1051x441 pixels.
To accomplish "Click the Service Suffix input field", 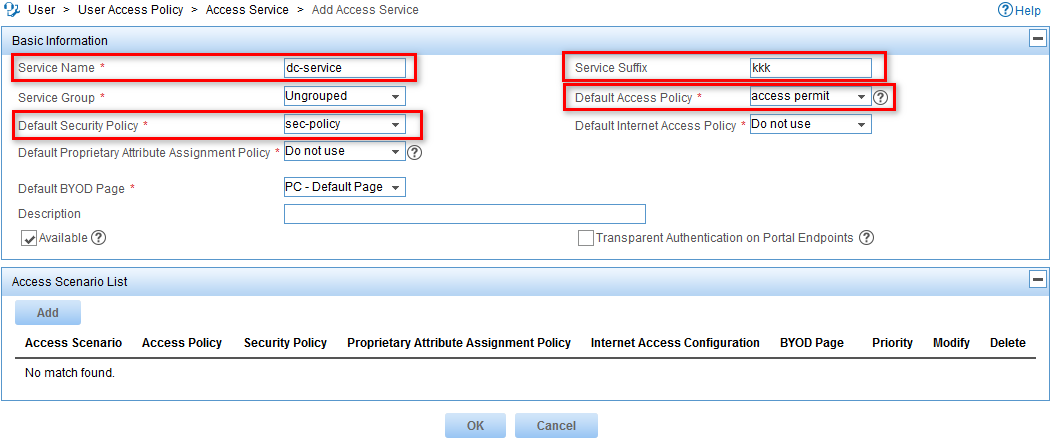I will coord(810,68).
